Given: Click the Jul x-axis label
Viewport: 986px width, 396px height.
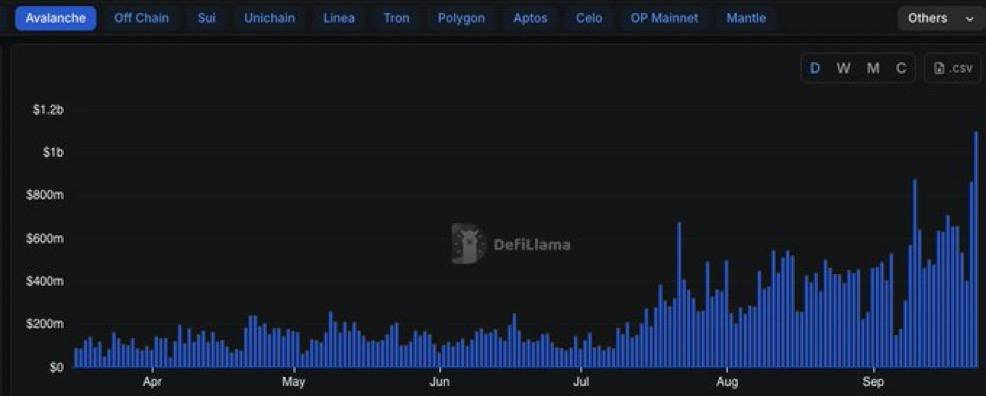Looking at the screenshot, I should (581, 382).
